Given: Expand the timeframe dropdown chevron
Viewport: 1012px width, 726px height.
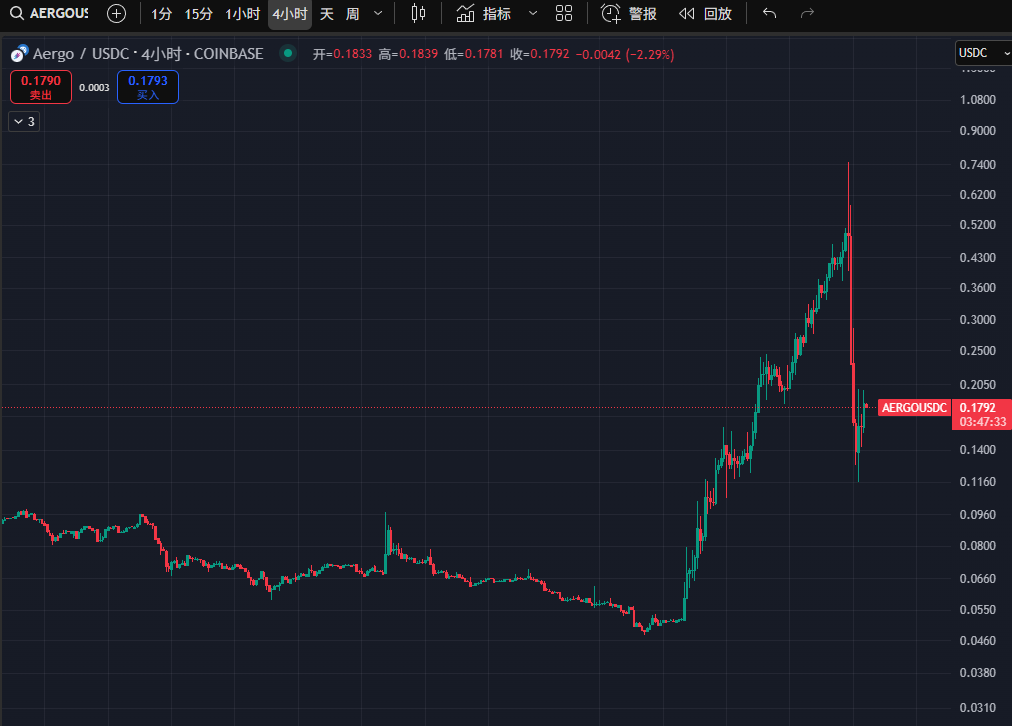Looking at the screenshot, I should (377, 14).
